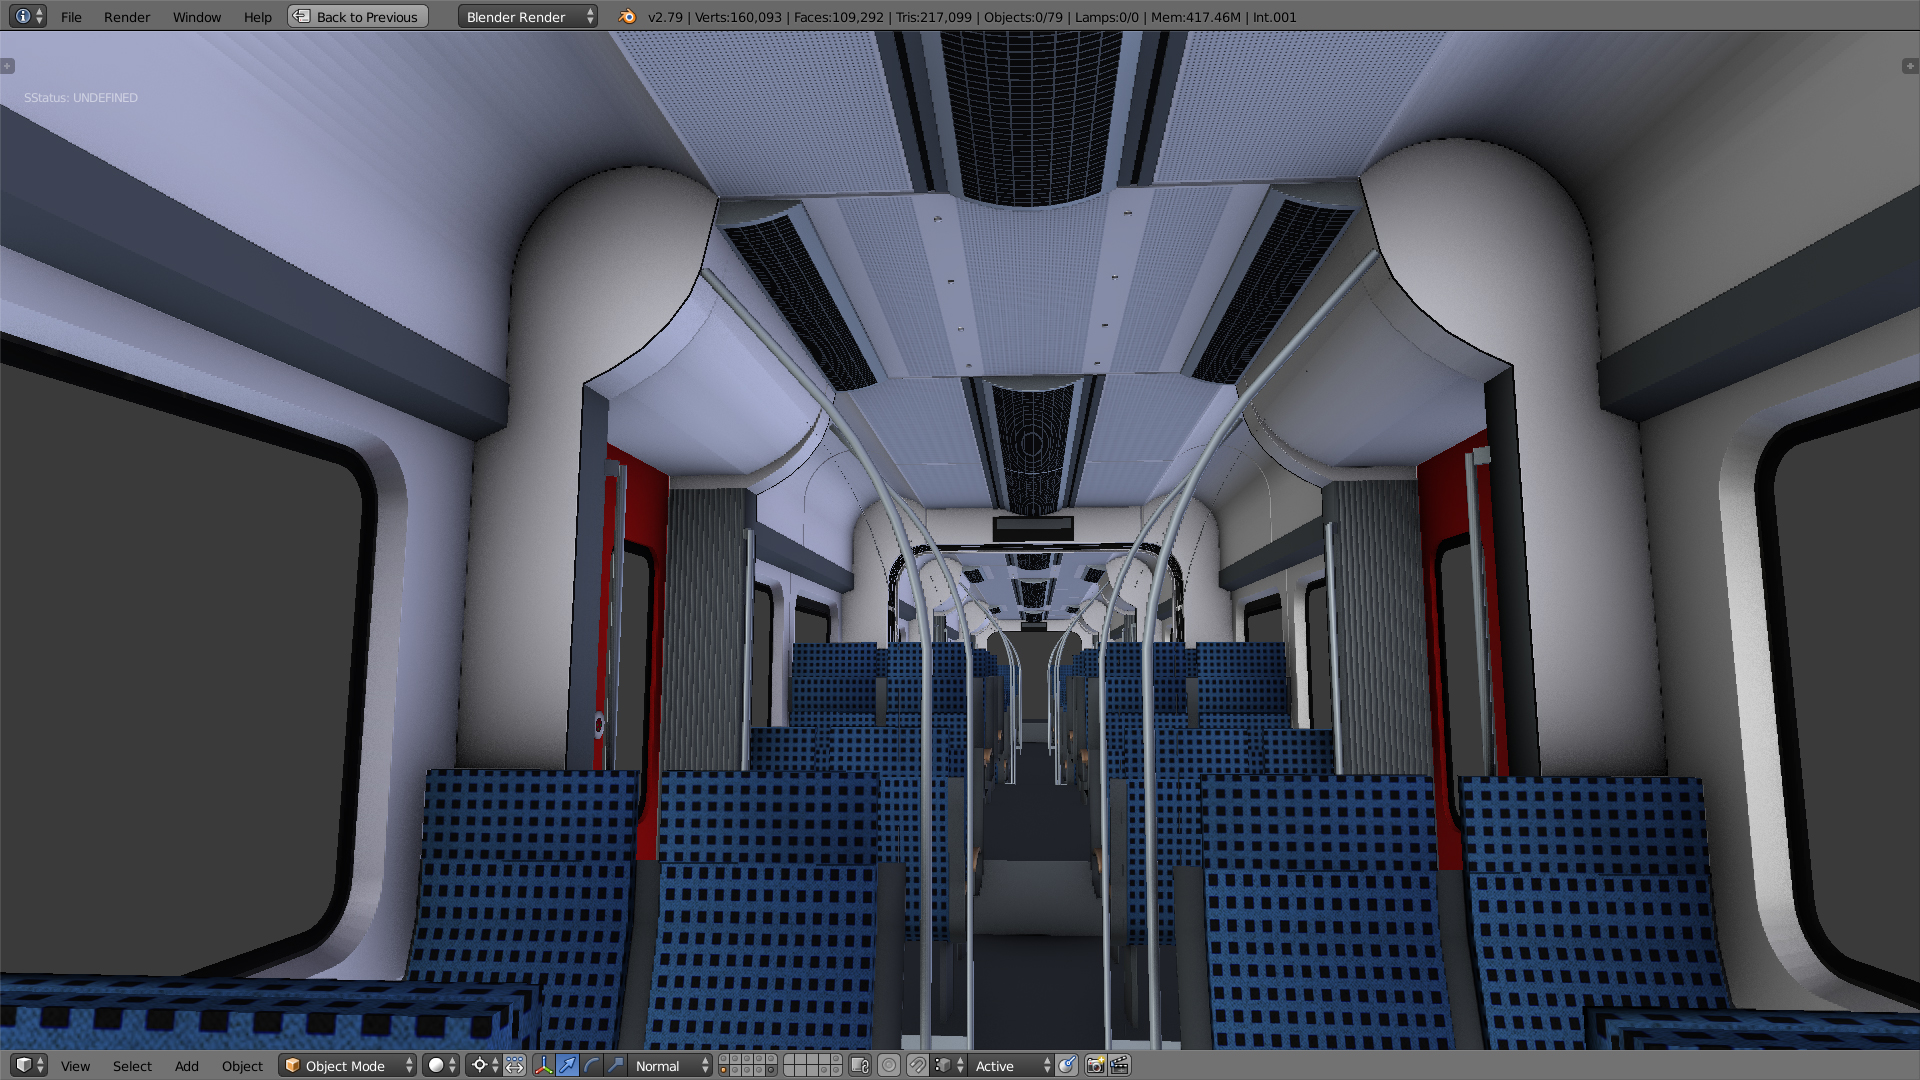Image resolution: width=1920 pixels, height=1080 pixels.
Task: Toggle the lock-camera-to-layers icon
Action: tap(860, 1066)
